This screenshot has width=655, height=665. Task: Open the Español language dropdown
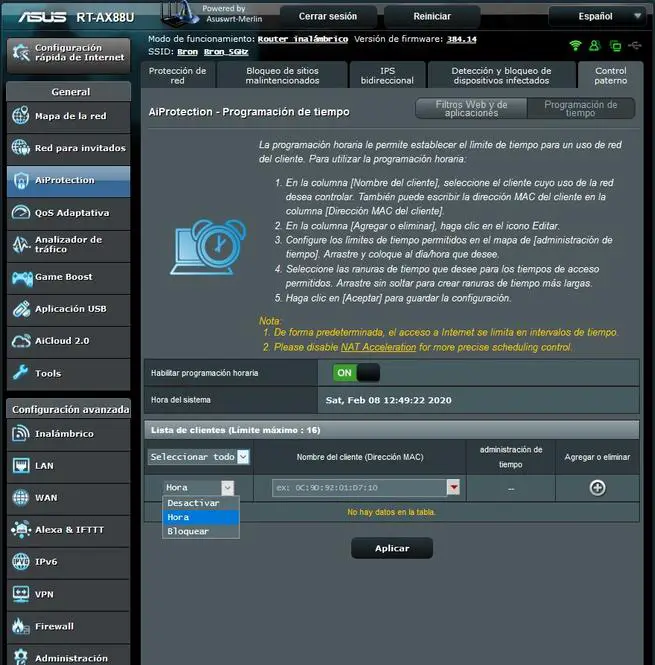click(x=597, y=17)
